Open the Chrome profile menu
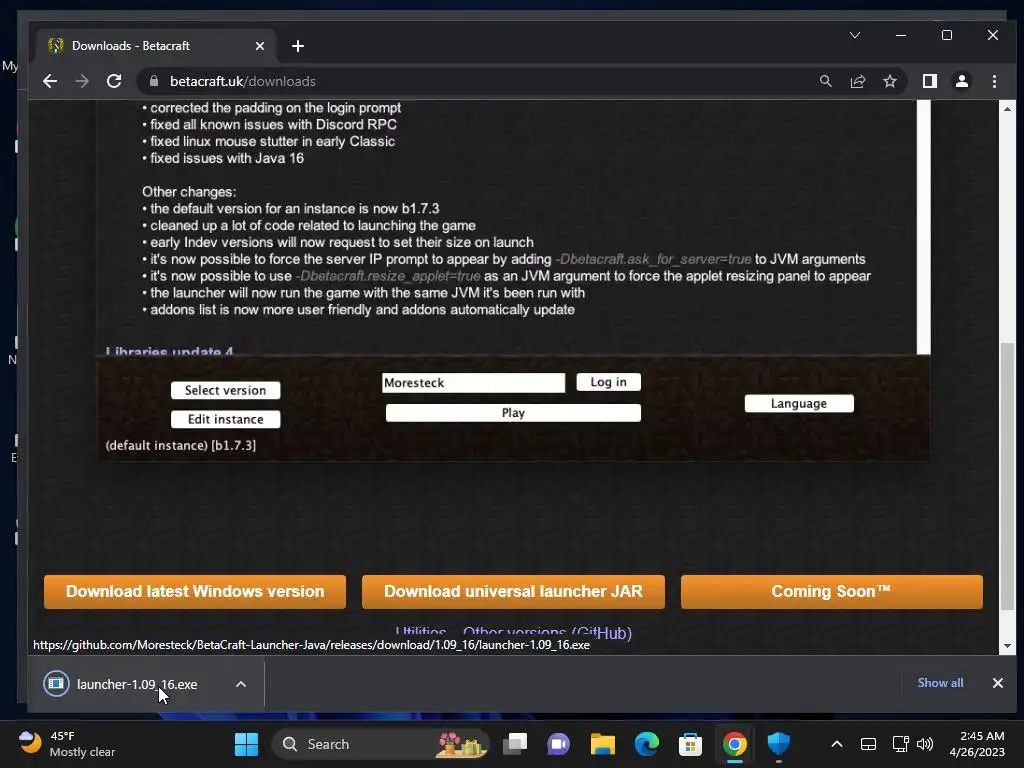1024x768 pixels. pyautogui.click(x=962, y=81)
